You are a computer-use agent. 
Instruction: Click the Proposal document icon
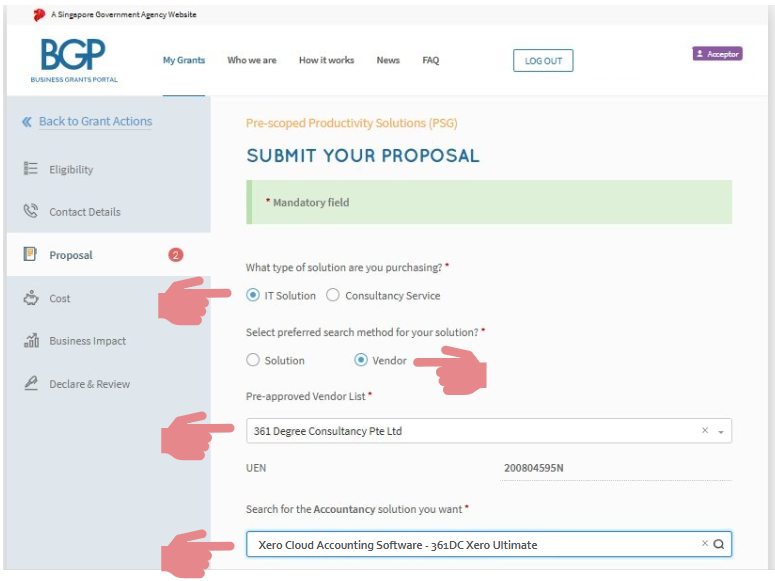[x=30, y=254]
